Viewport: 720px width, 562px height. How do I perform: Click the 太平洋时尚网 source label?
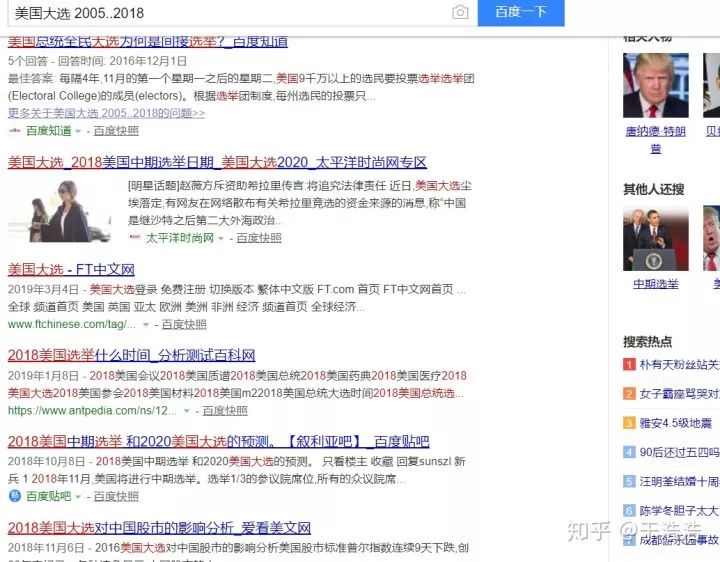[180, 238]
